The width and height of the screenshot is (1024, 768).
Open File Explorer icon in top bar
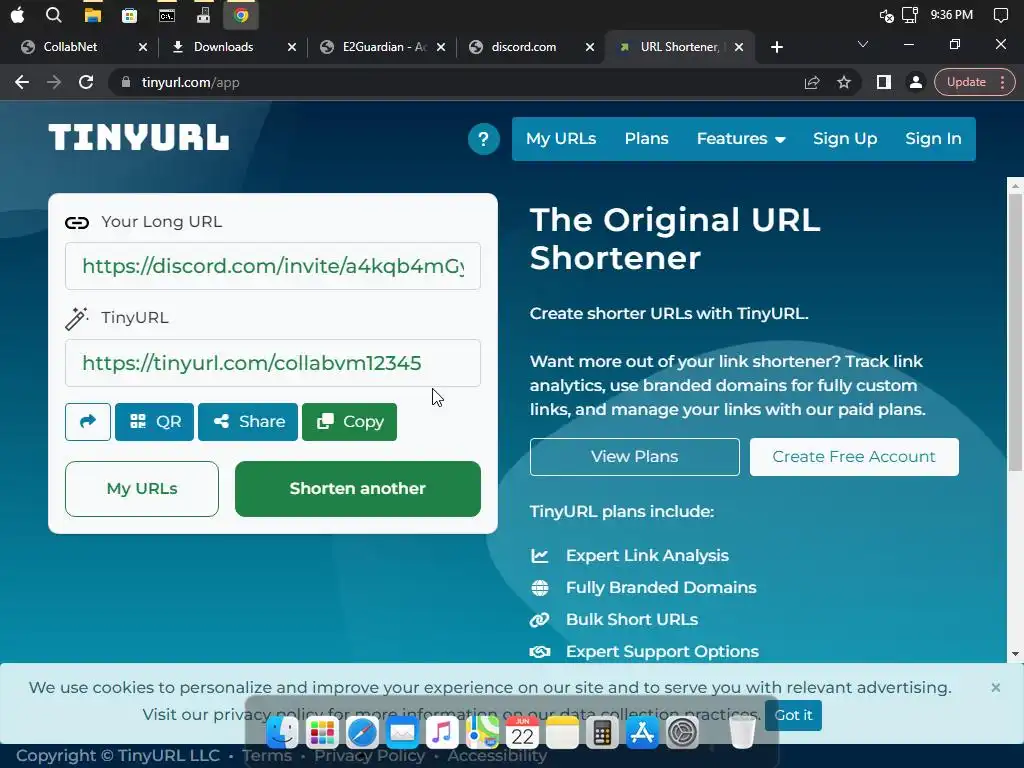point(93,15)
